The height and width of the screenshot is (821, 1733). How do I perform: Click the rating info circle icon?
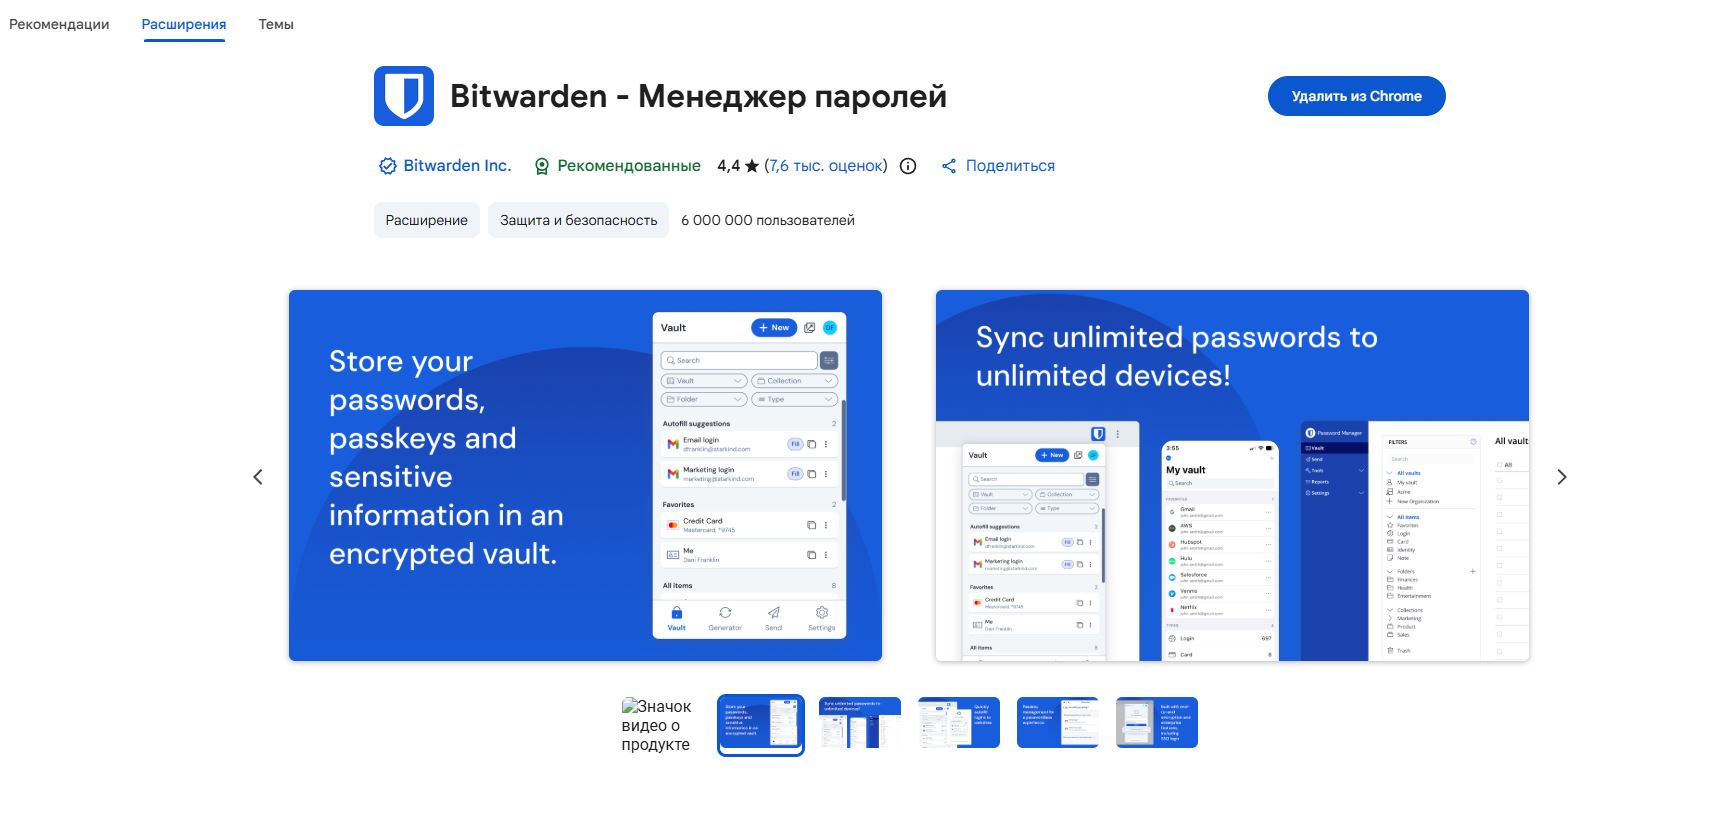click(x=908, y=166)
